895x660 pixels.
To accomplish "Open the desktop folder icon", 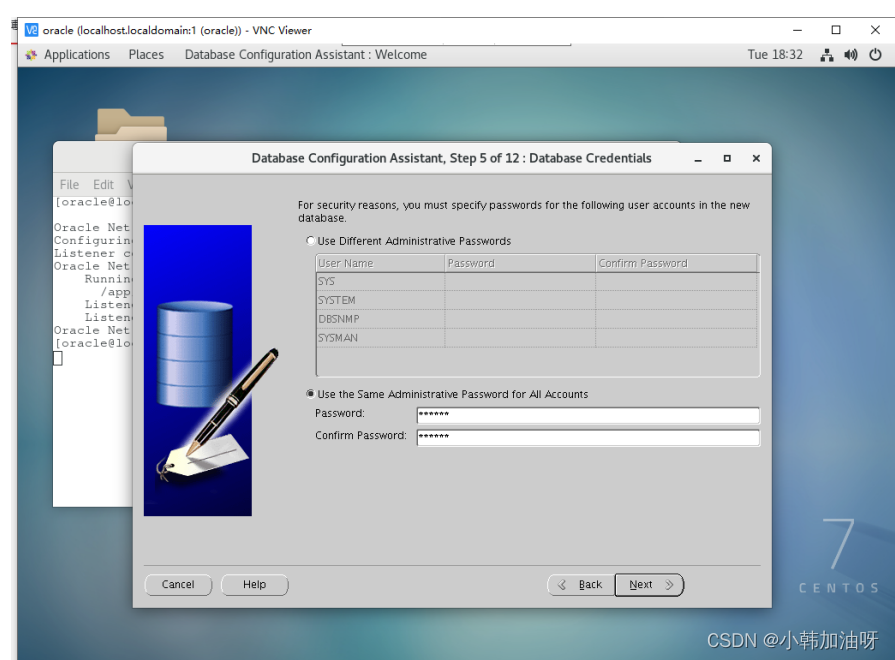I will click(x=131, y=124).
